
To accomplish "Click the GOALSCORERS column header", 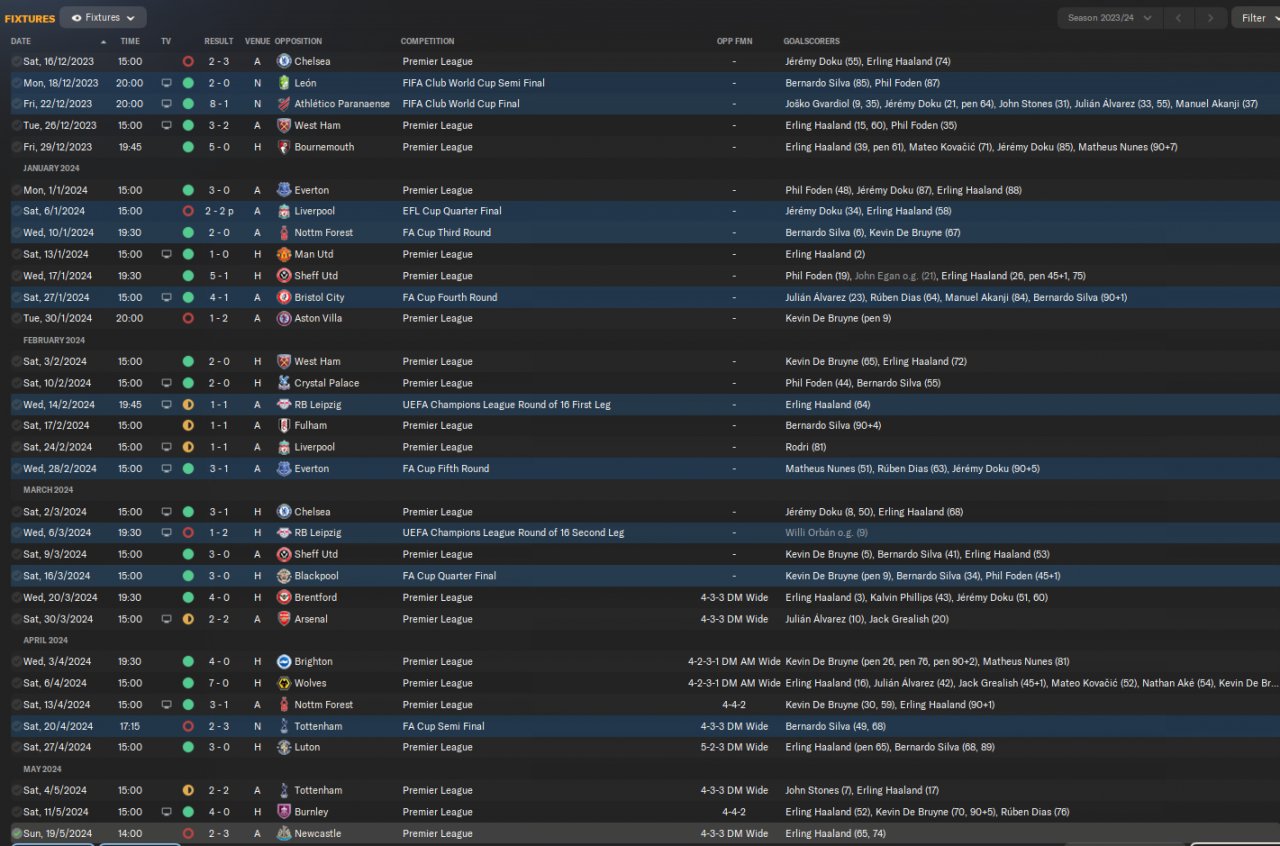I will (813, 41).
